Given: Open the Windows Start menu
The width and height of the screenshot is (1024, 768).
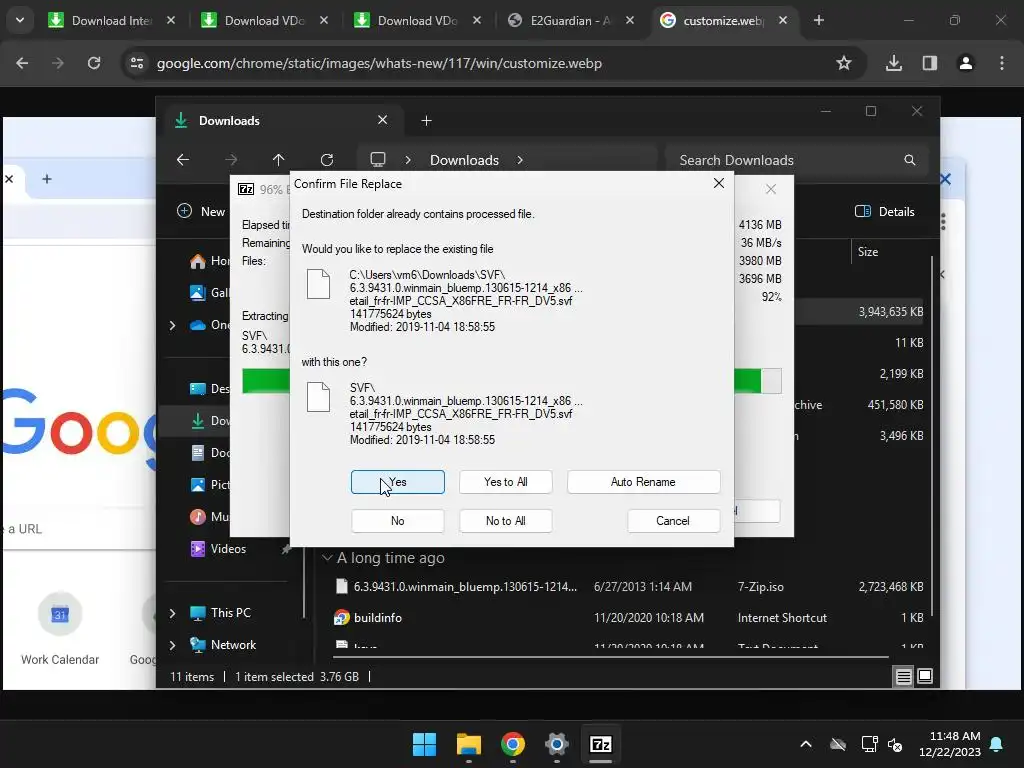Looking at the screenshot, I should pos(424,744).
